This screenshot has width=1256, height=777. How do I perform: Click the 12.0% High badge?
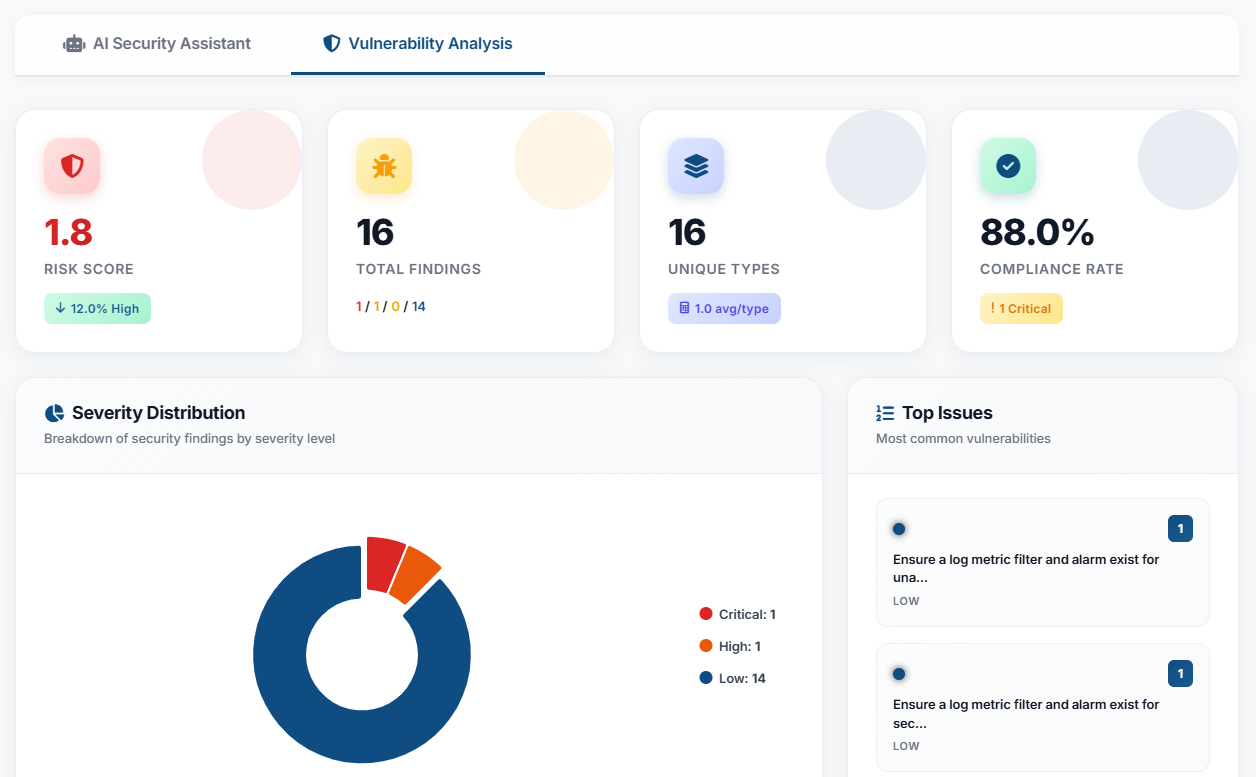click(97, 309)
